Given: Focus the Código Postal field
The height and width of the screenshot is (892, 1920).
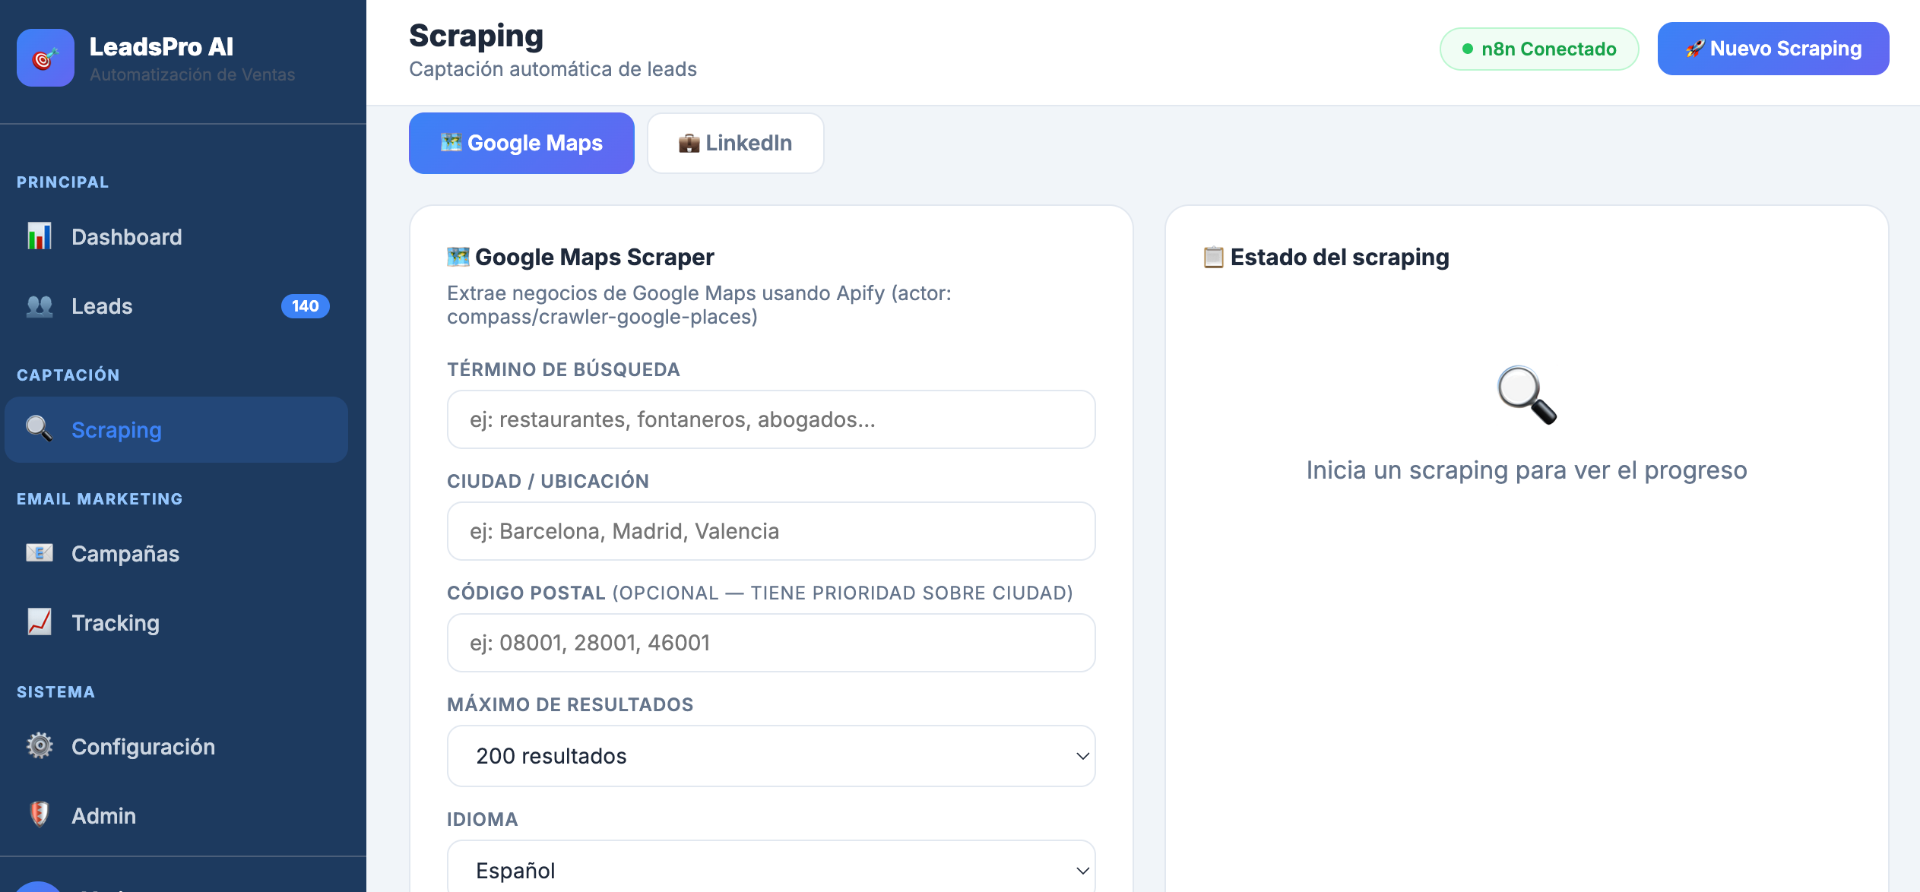Looking at the screenshot, I should [x=771, y=643].
